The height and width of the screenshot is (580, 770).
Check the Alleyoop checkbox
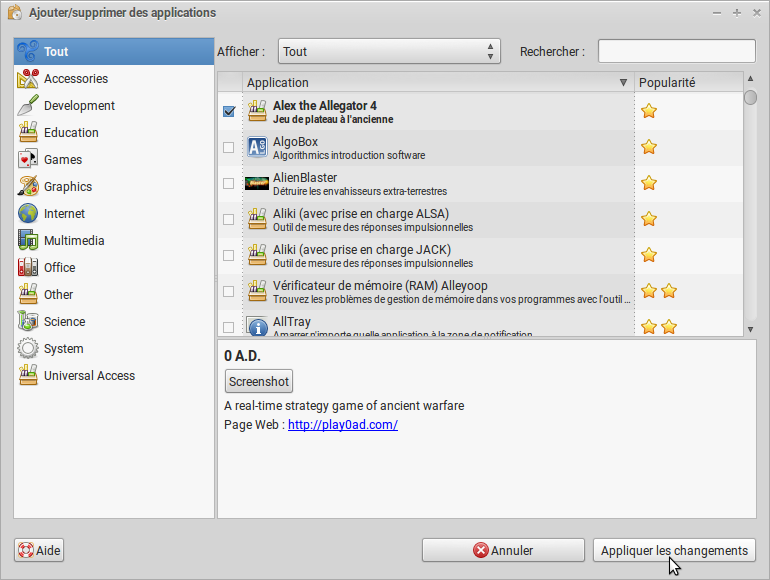(x=228, y=291)
